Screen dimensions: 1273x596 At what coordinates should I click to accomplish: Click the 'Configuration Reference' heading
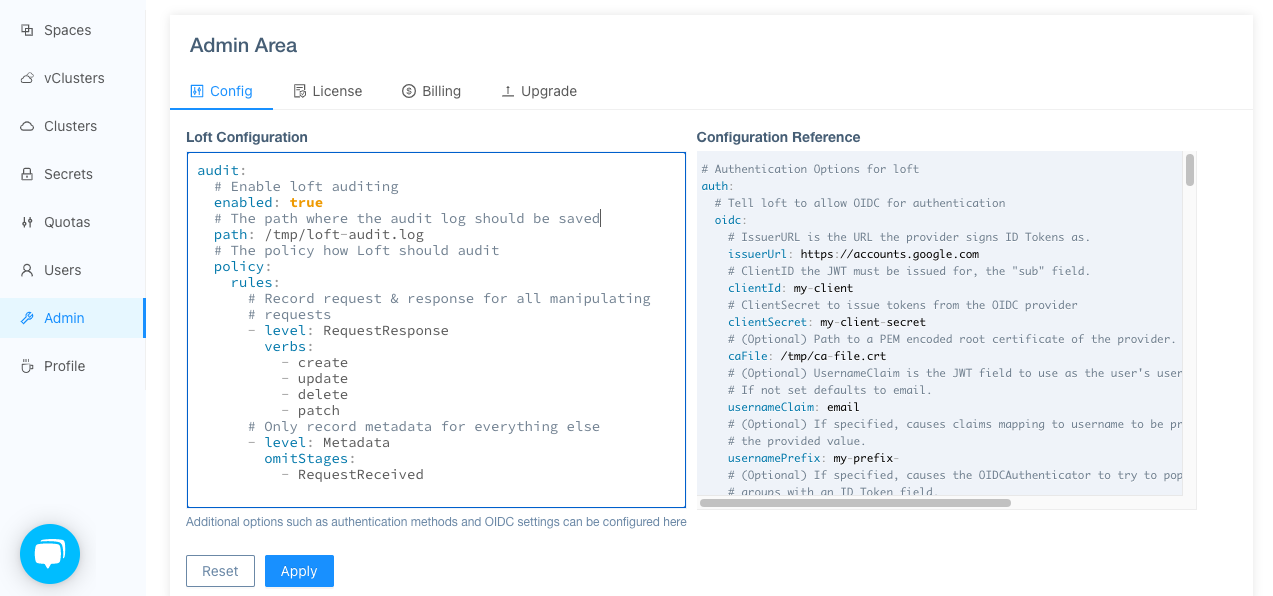778,137
